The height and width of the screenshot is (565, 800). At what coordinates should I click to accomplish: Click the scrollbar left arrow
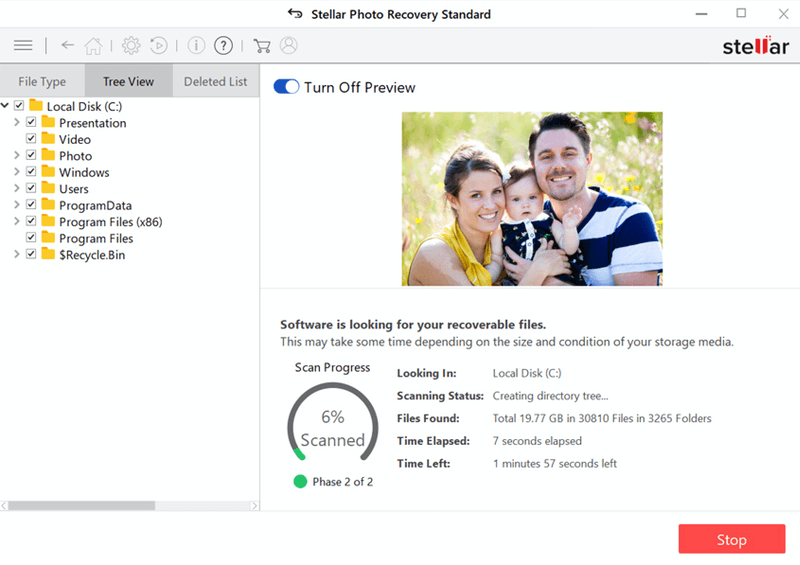4,505
